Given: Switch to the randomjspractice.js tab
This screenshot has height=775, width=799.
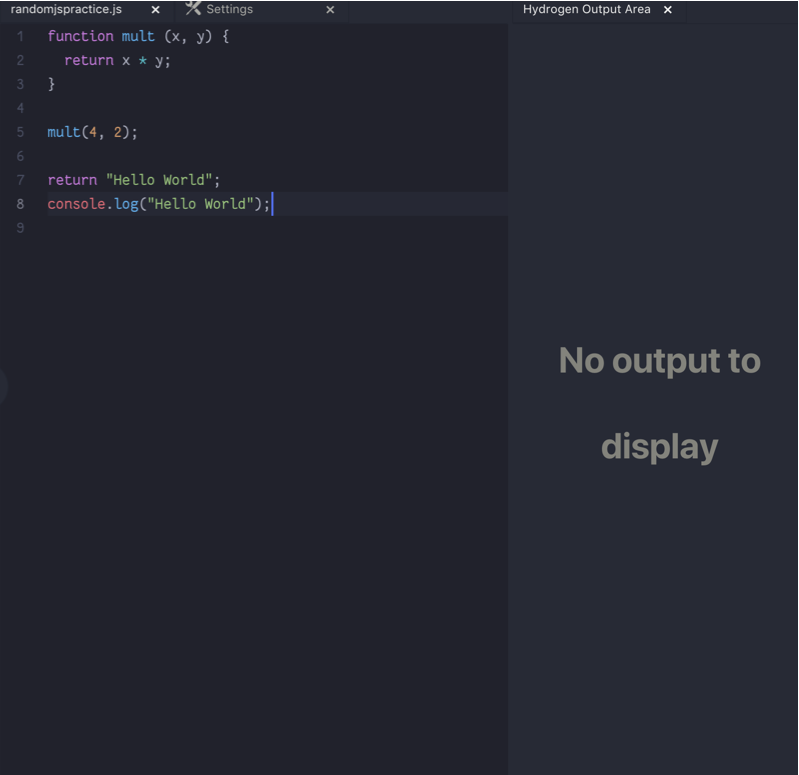Looking at the screenshot, I should tap(66, 10).
